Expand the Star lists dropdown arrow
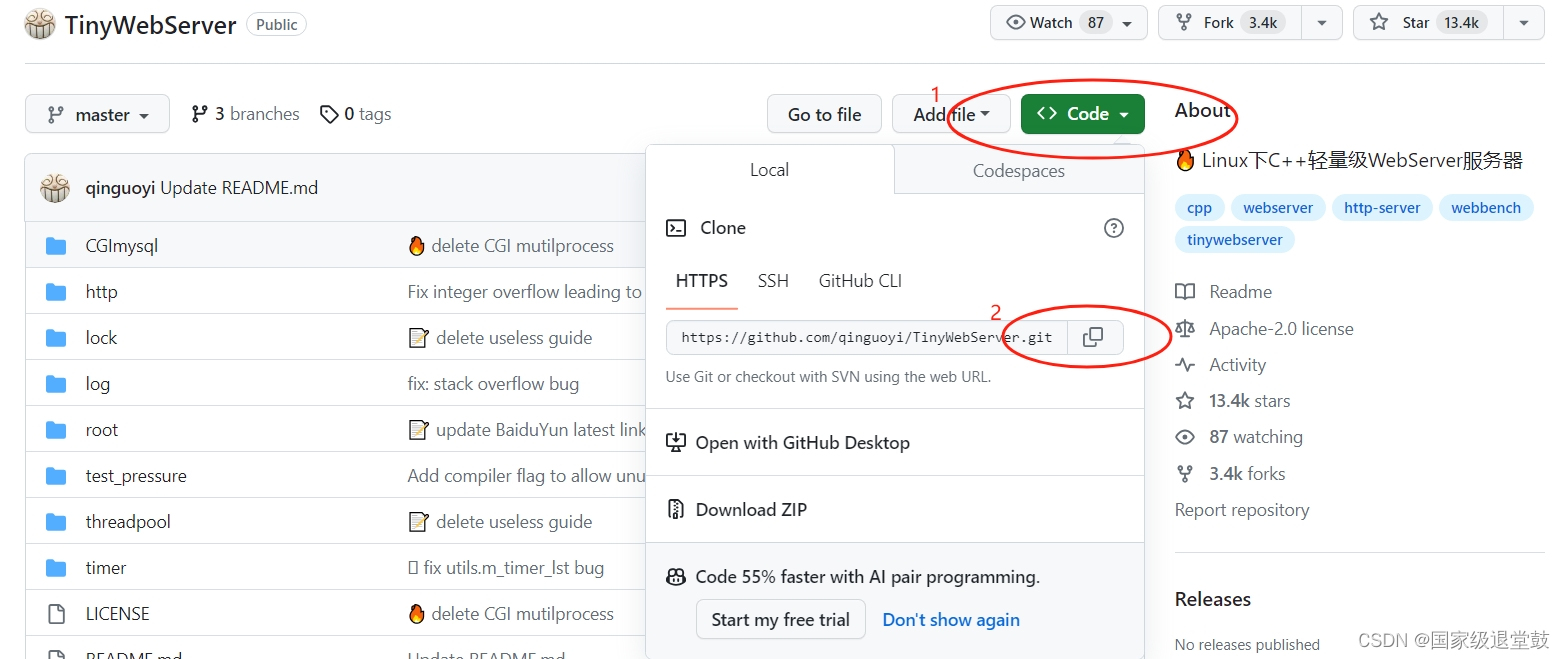 click(1524, 23)
